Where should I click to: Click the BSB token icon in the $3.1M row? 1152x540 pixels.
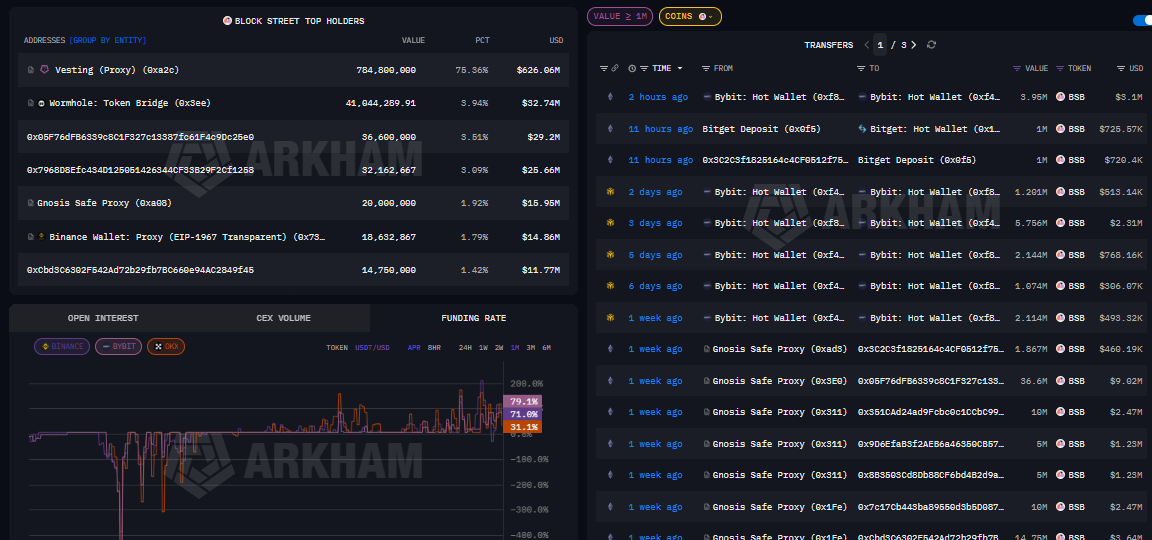click(x=1060, y=97)
